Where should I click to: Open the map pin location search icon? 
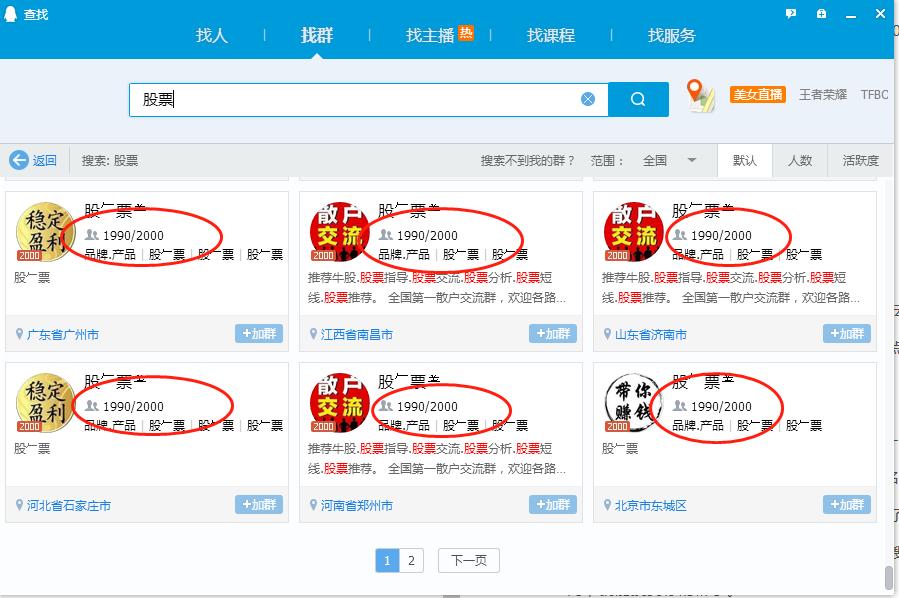tap(700, 95)
